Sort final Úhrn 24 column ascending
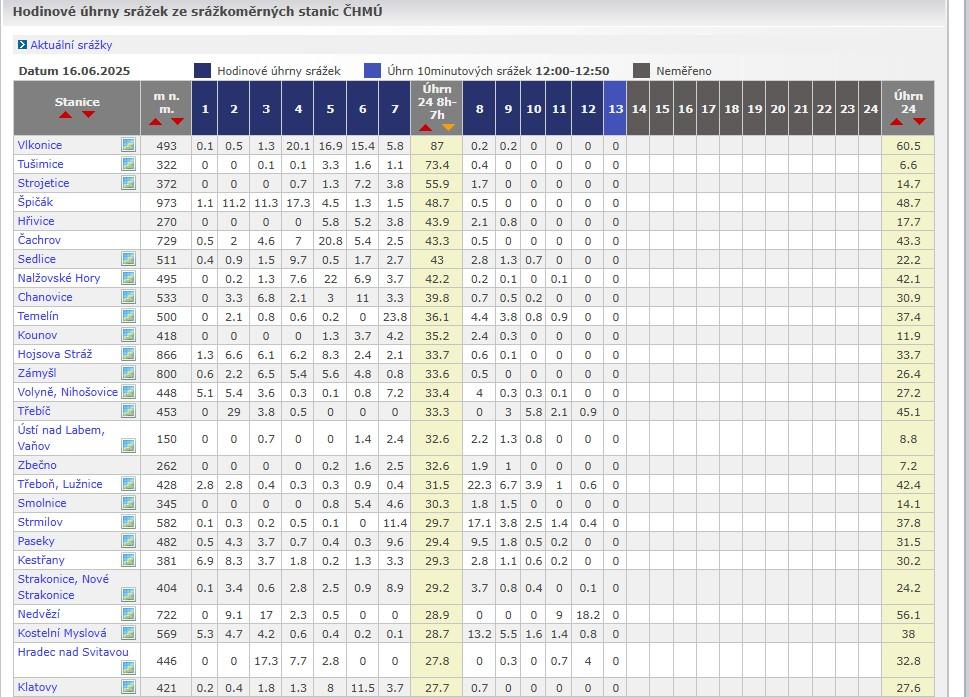 [896, 122]
